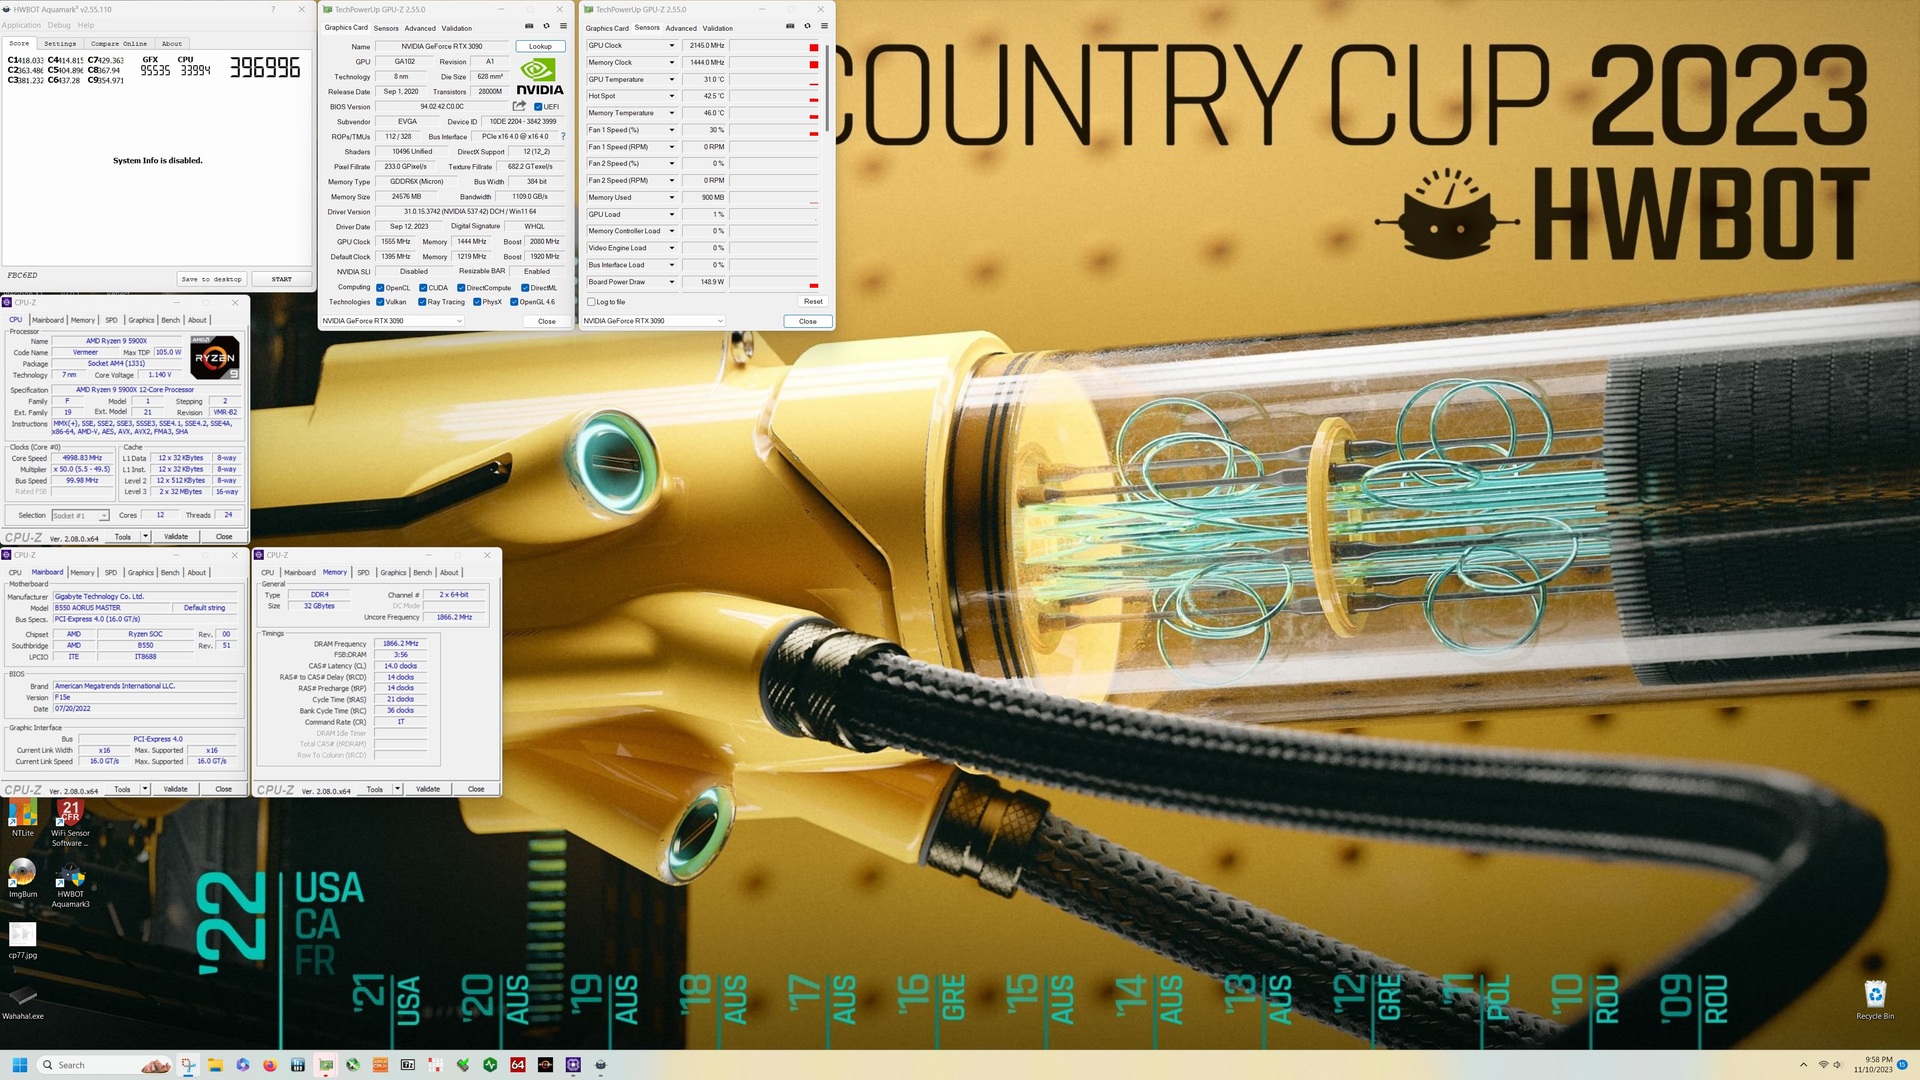Open Debug menu in Aquamark3
The height and width of the screenshot is (1080, 1920).
(59, 25)
